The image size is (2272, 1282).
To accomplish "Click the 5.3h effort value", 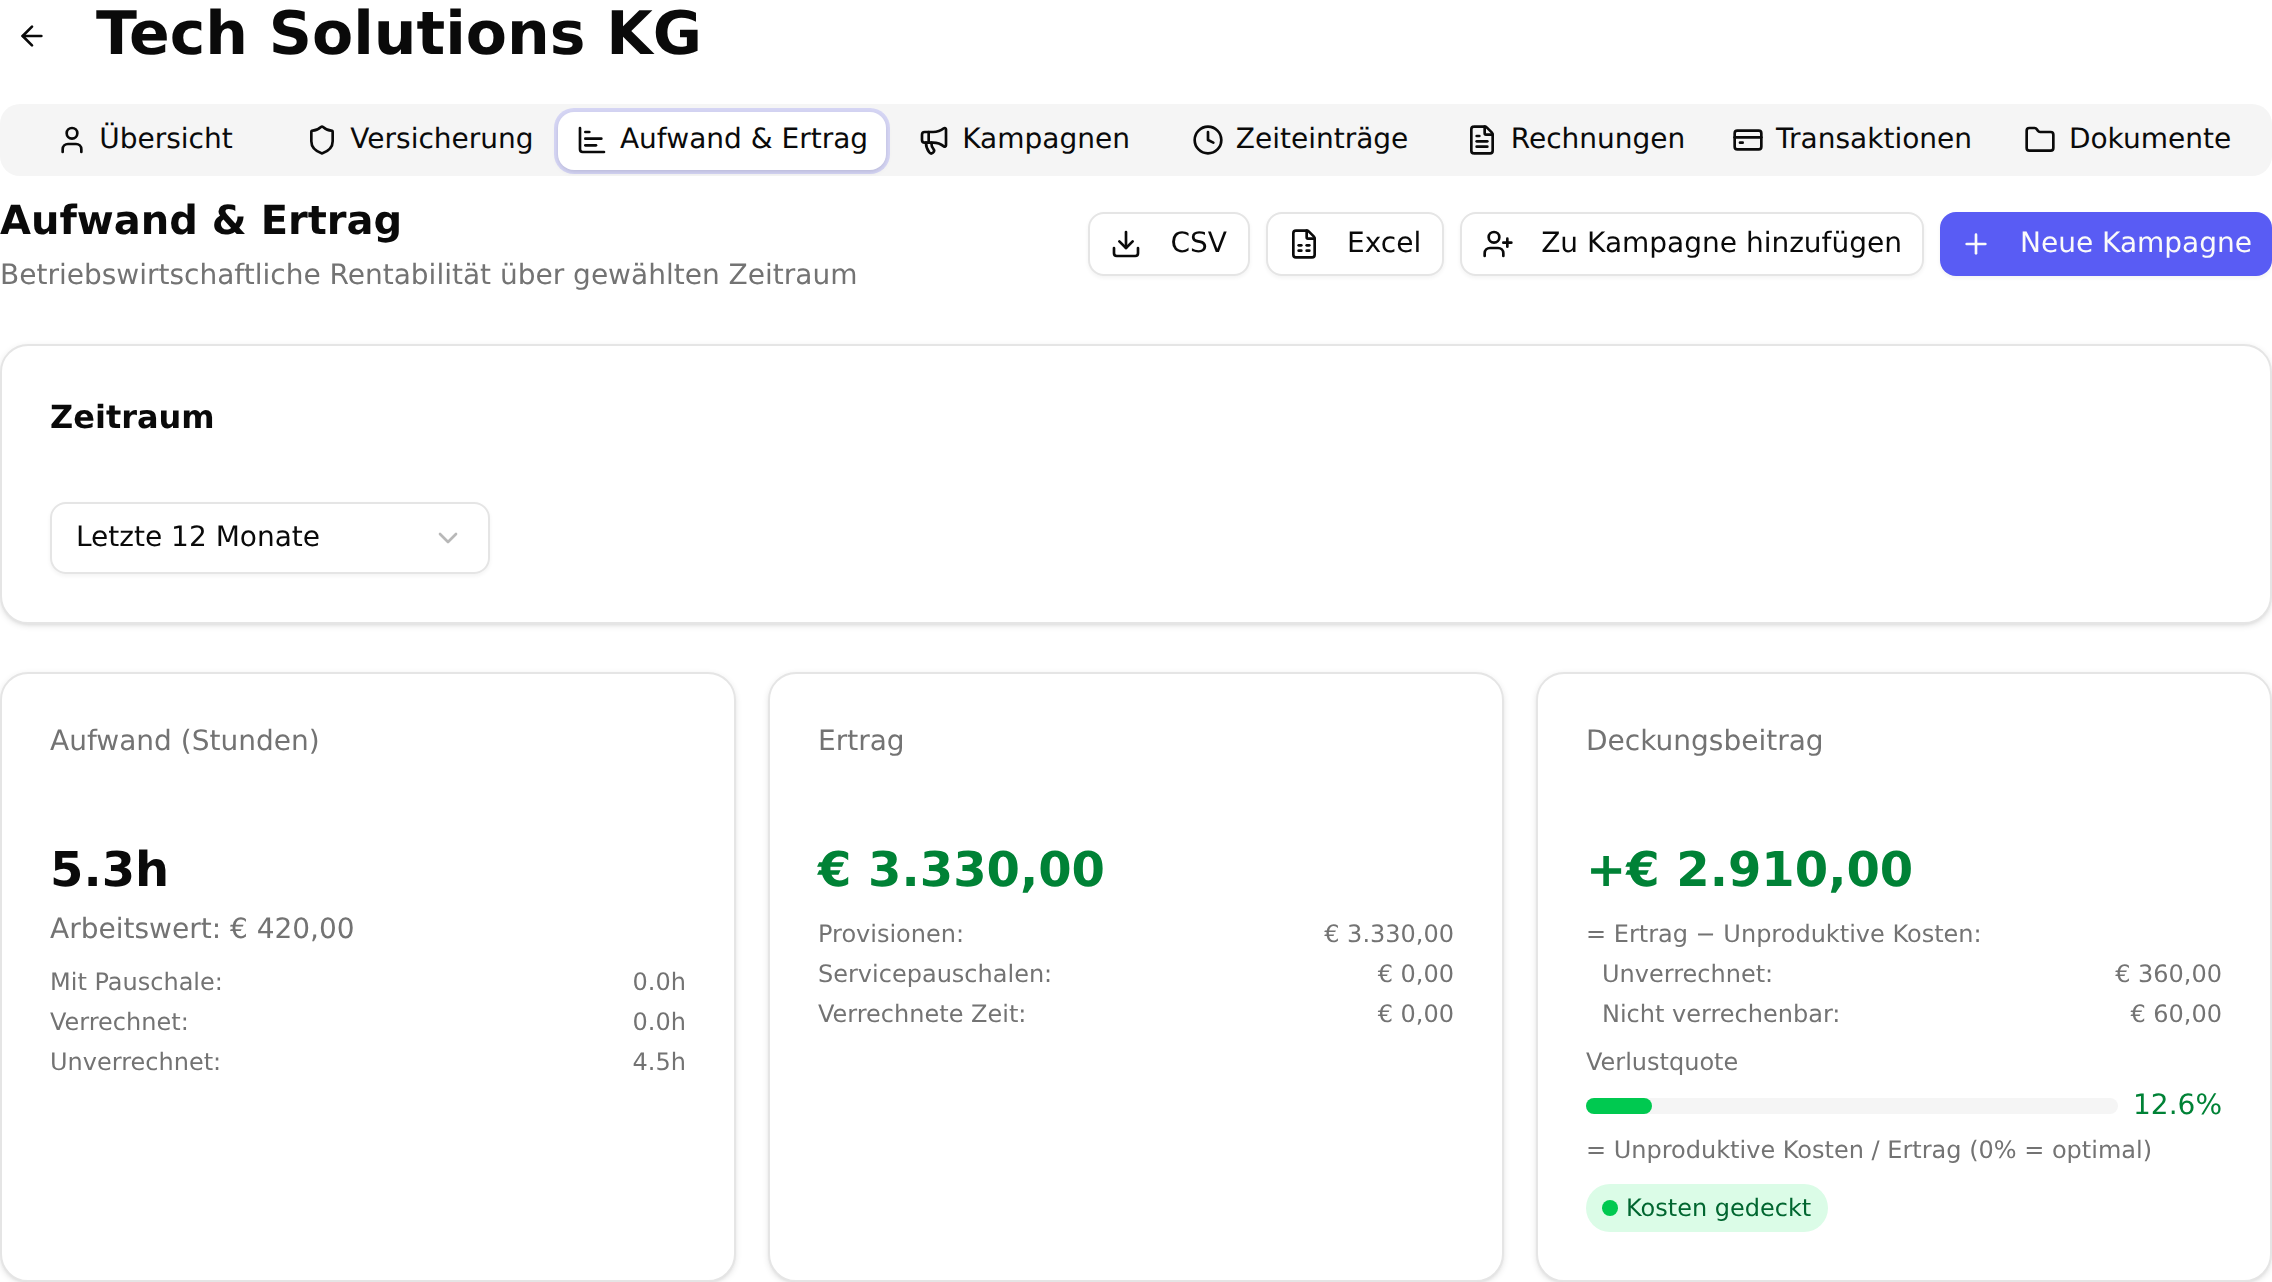I will (x=110, y=869).
